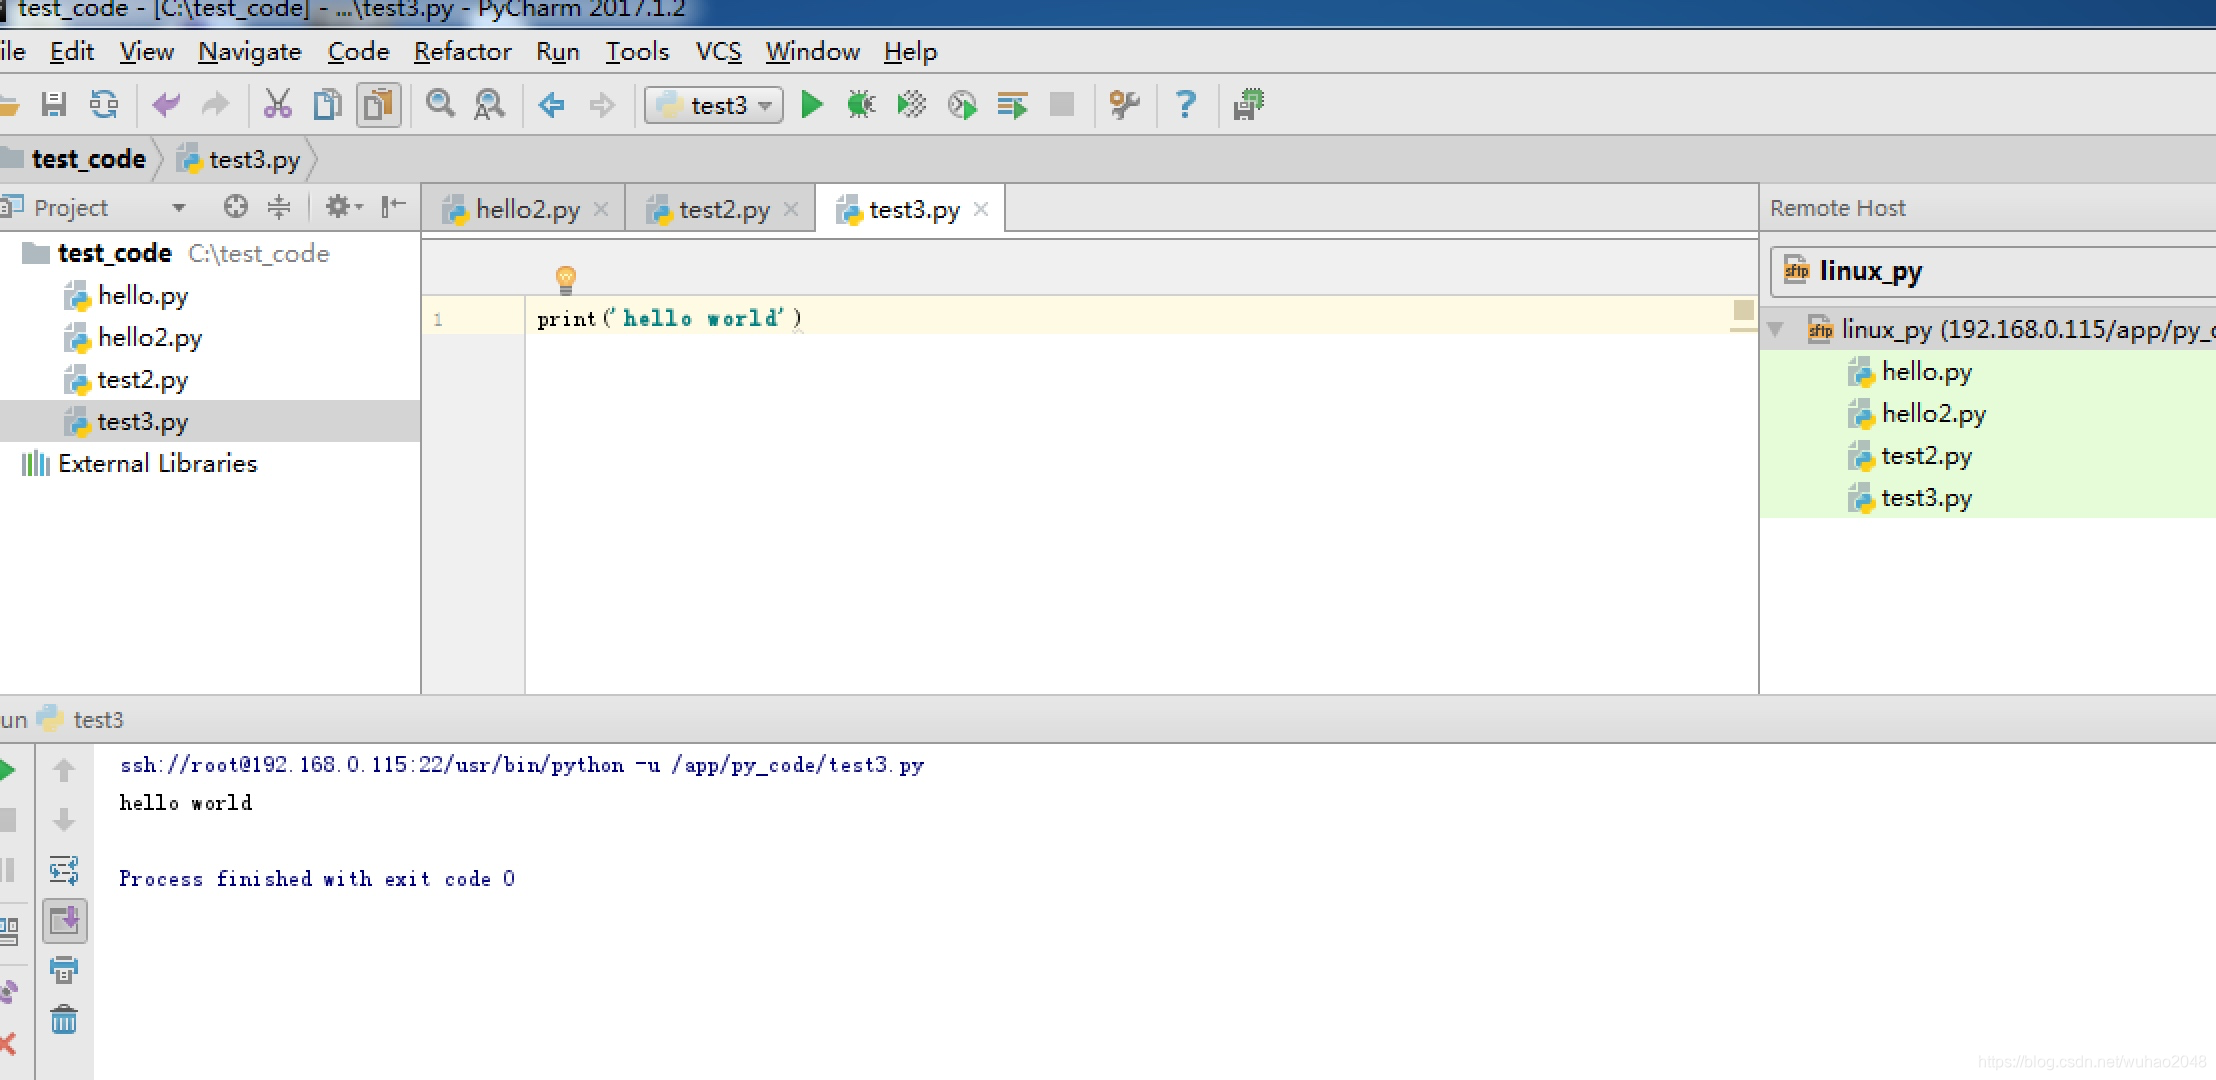Click the Redo arrow icon

215,104
